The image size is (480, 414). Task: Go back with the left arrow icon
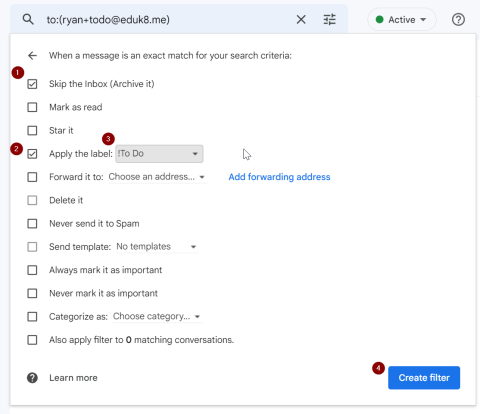32,55
